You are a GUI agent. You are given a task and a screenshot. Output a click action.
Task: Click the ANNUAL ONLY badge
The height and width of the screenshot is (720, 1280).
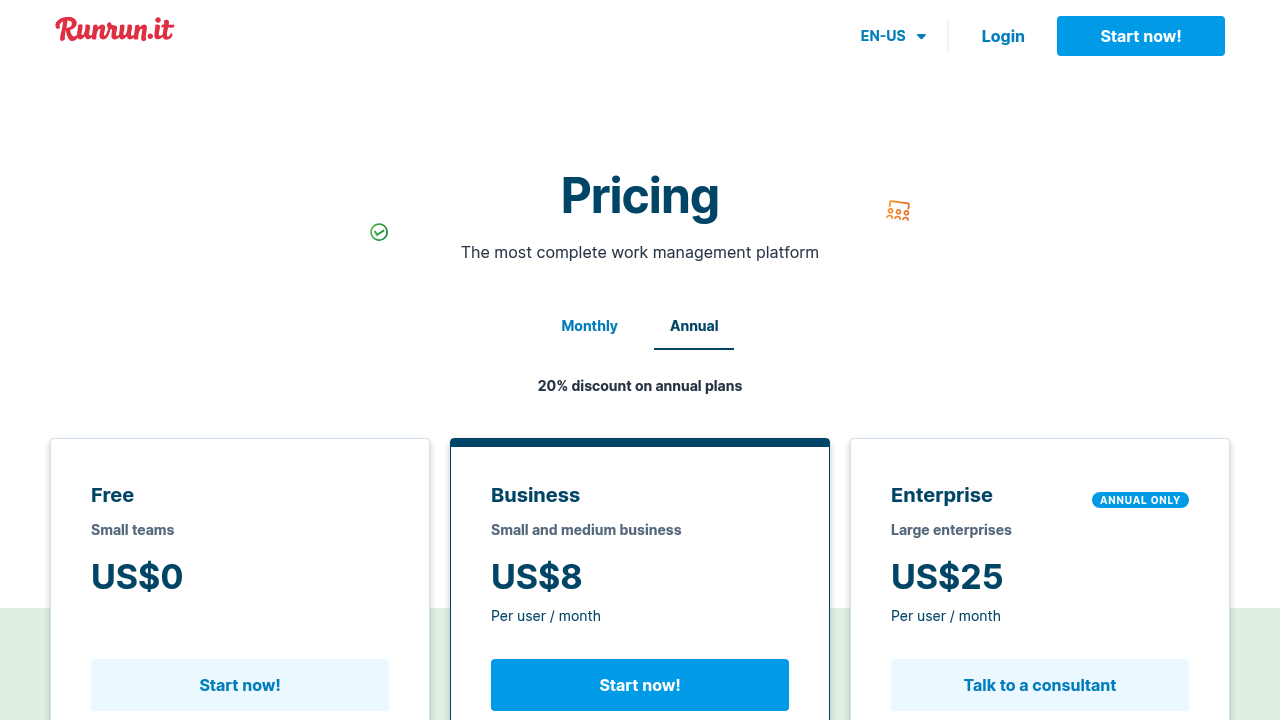tap(1140, 500)
